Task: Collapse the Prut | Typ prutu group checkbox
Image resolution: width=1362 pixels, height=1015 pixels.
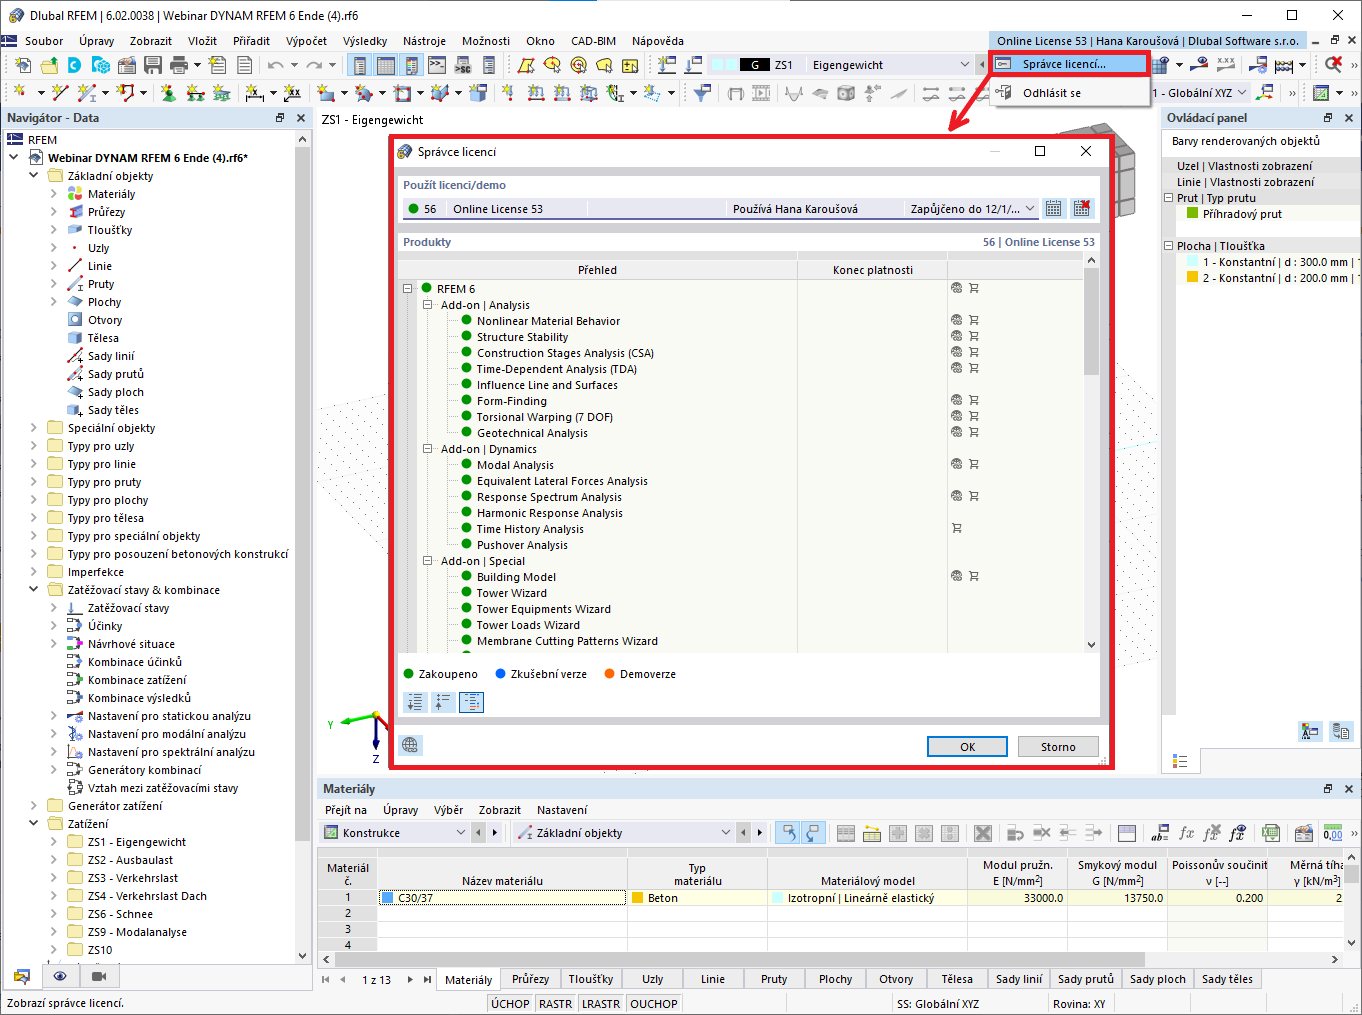Action: pyautogui.click(x=1168, y=198)
